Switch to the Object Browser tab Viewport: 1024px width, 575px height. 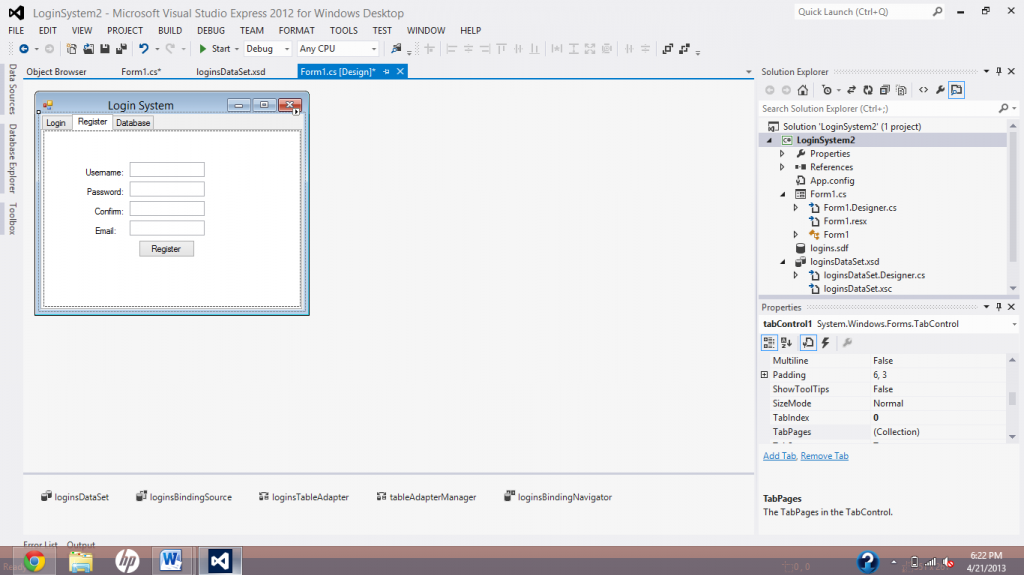tap(56, 72)
